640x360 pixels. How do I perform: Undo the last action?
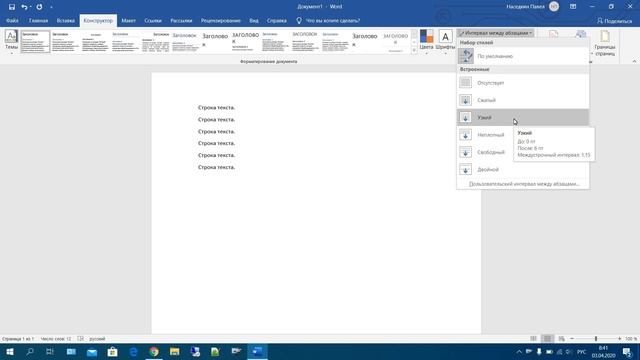(24, 7)
